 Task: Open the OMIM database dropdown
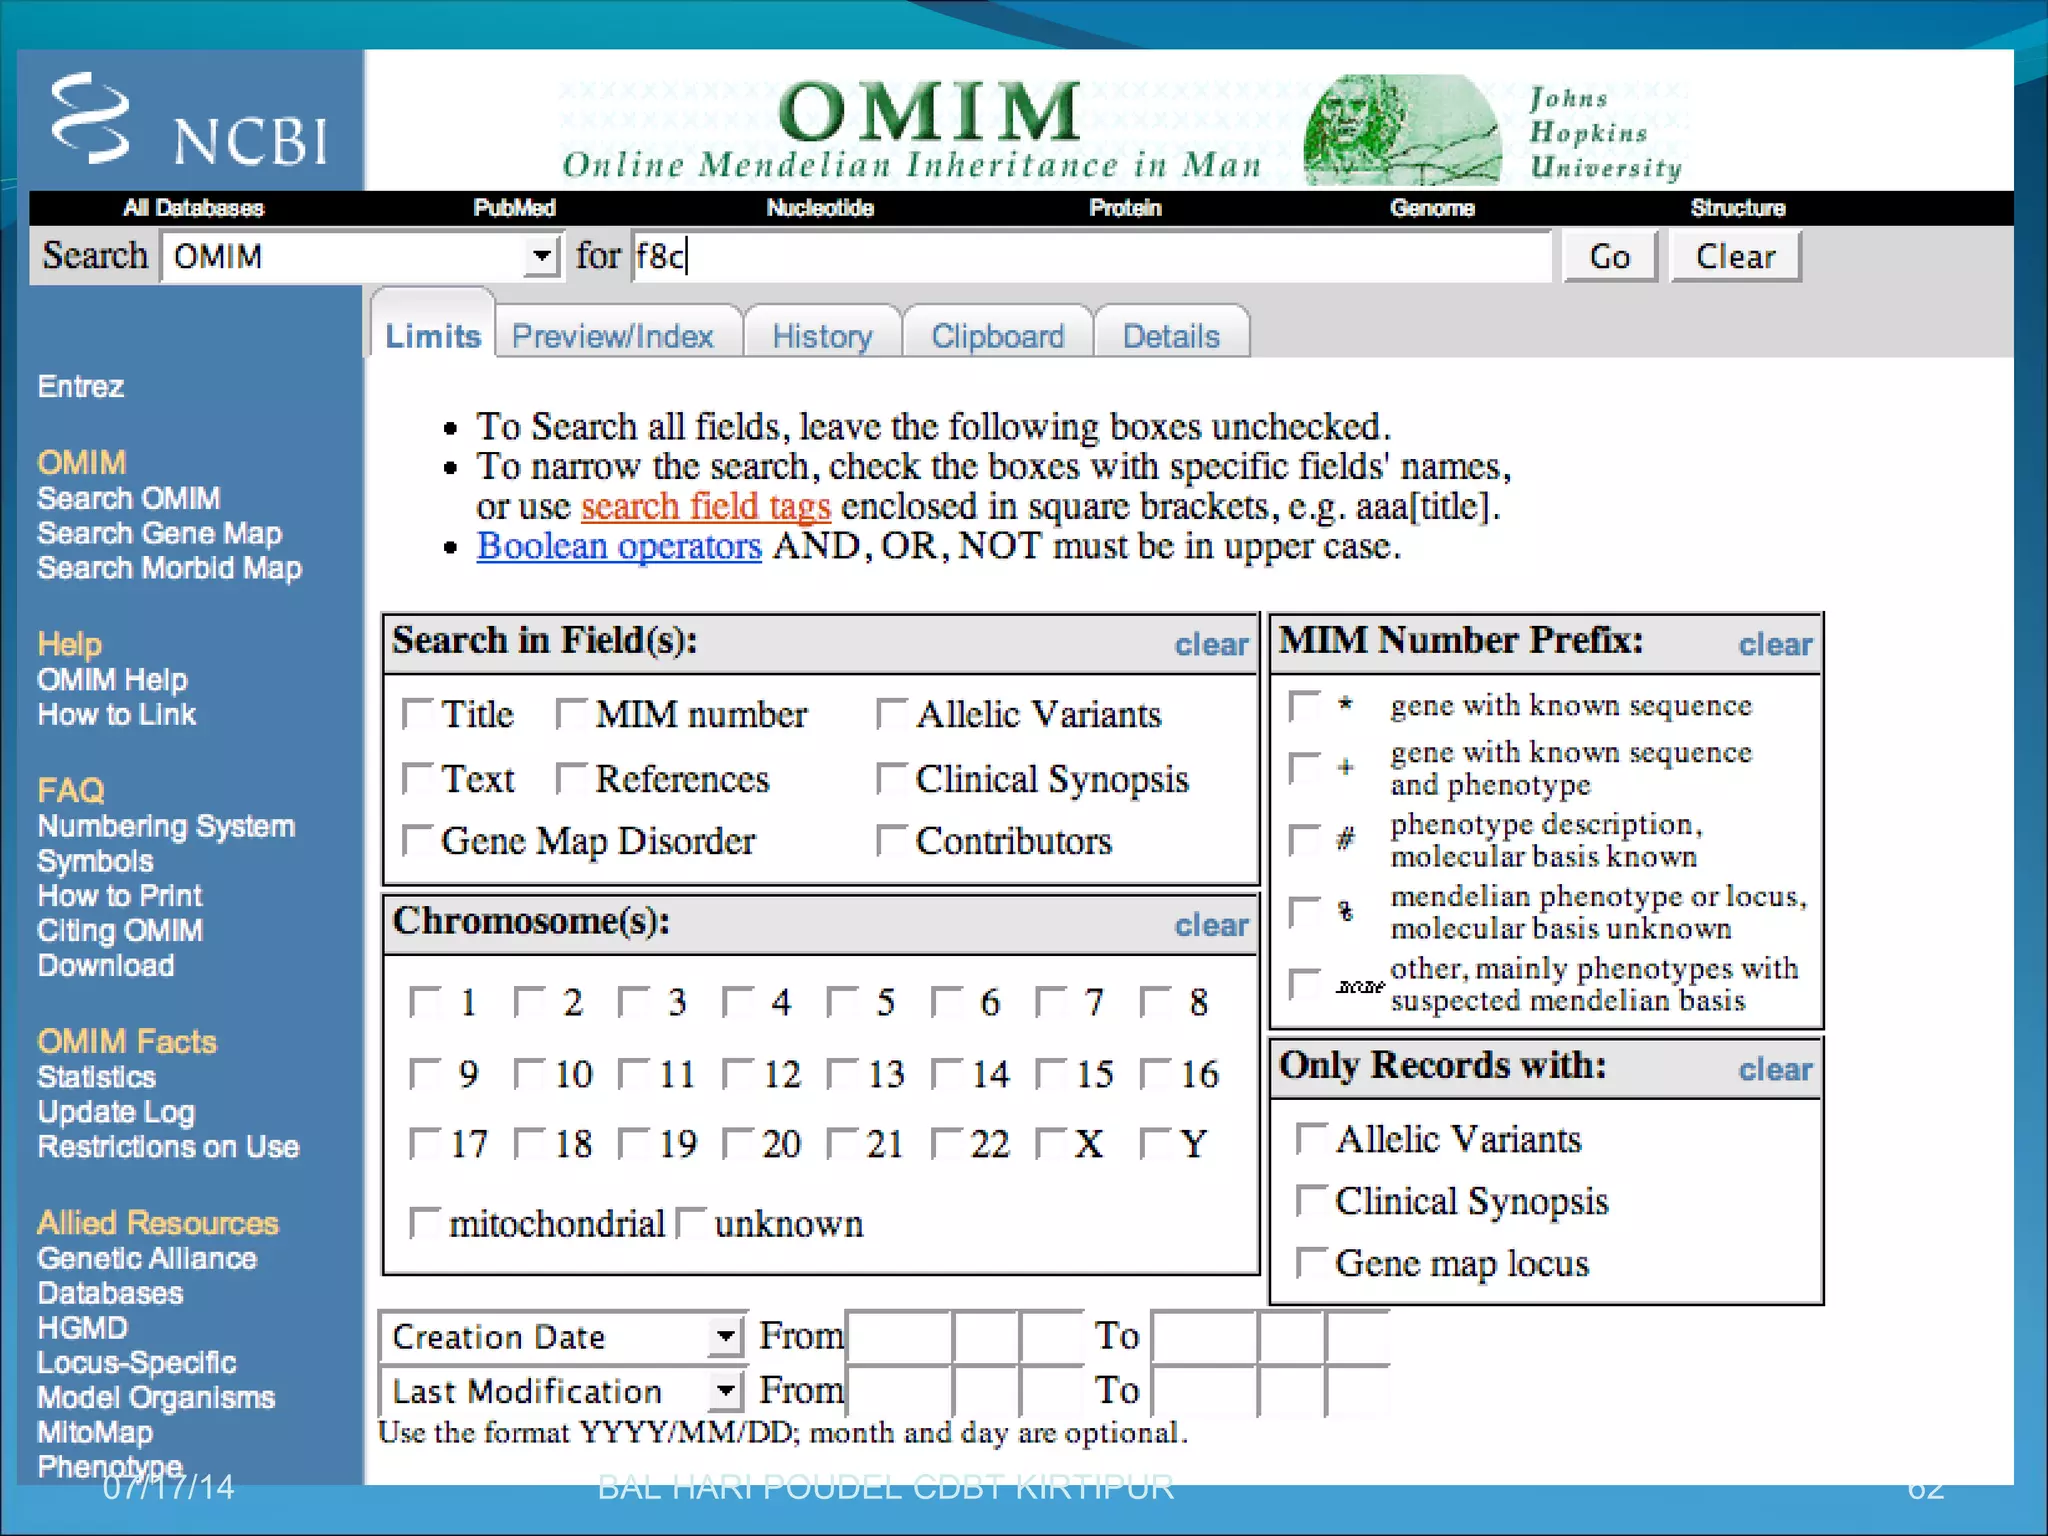click(541, 257)
